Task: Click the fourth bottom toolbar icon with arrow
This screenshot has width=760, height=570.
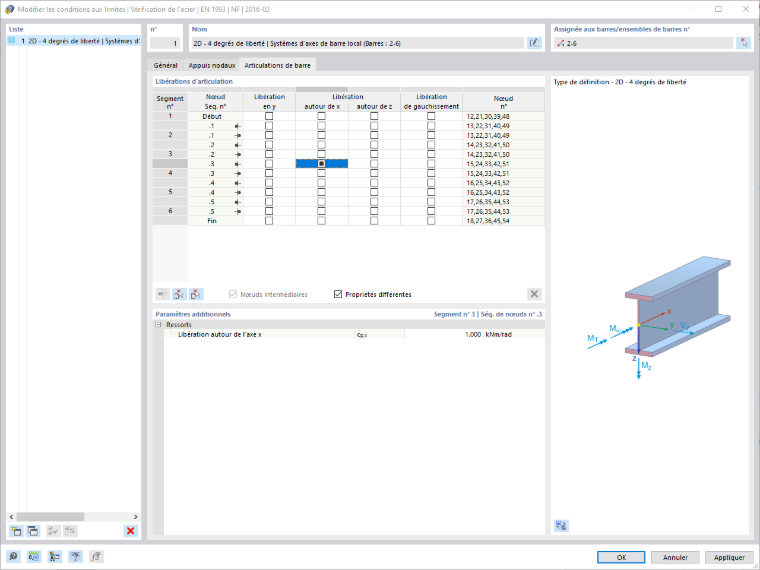Action: pyautogui.click(x=75, y=556)
